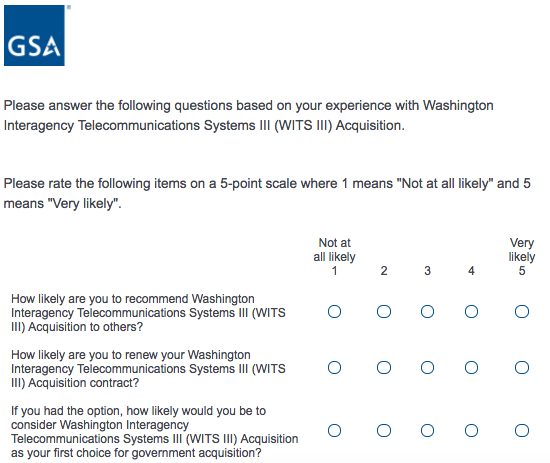Rate recommend WITS III as 3
550x463 pixels.
click(x=427, y=311)
